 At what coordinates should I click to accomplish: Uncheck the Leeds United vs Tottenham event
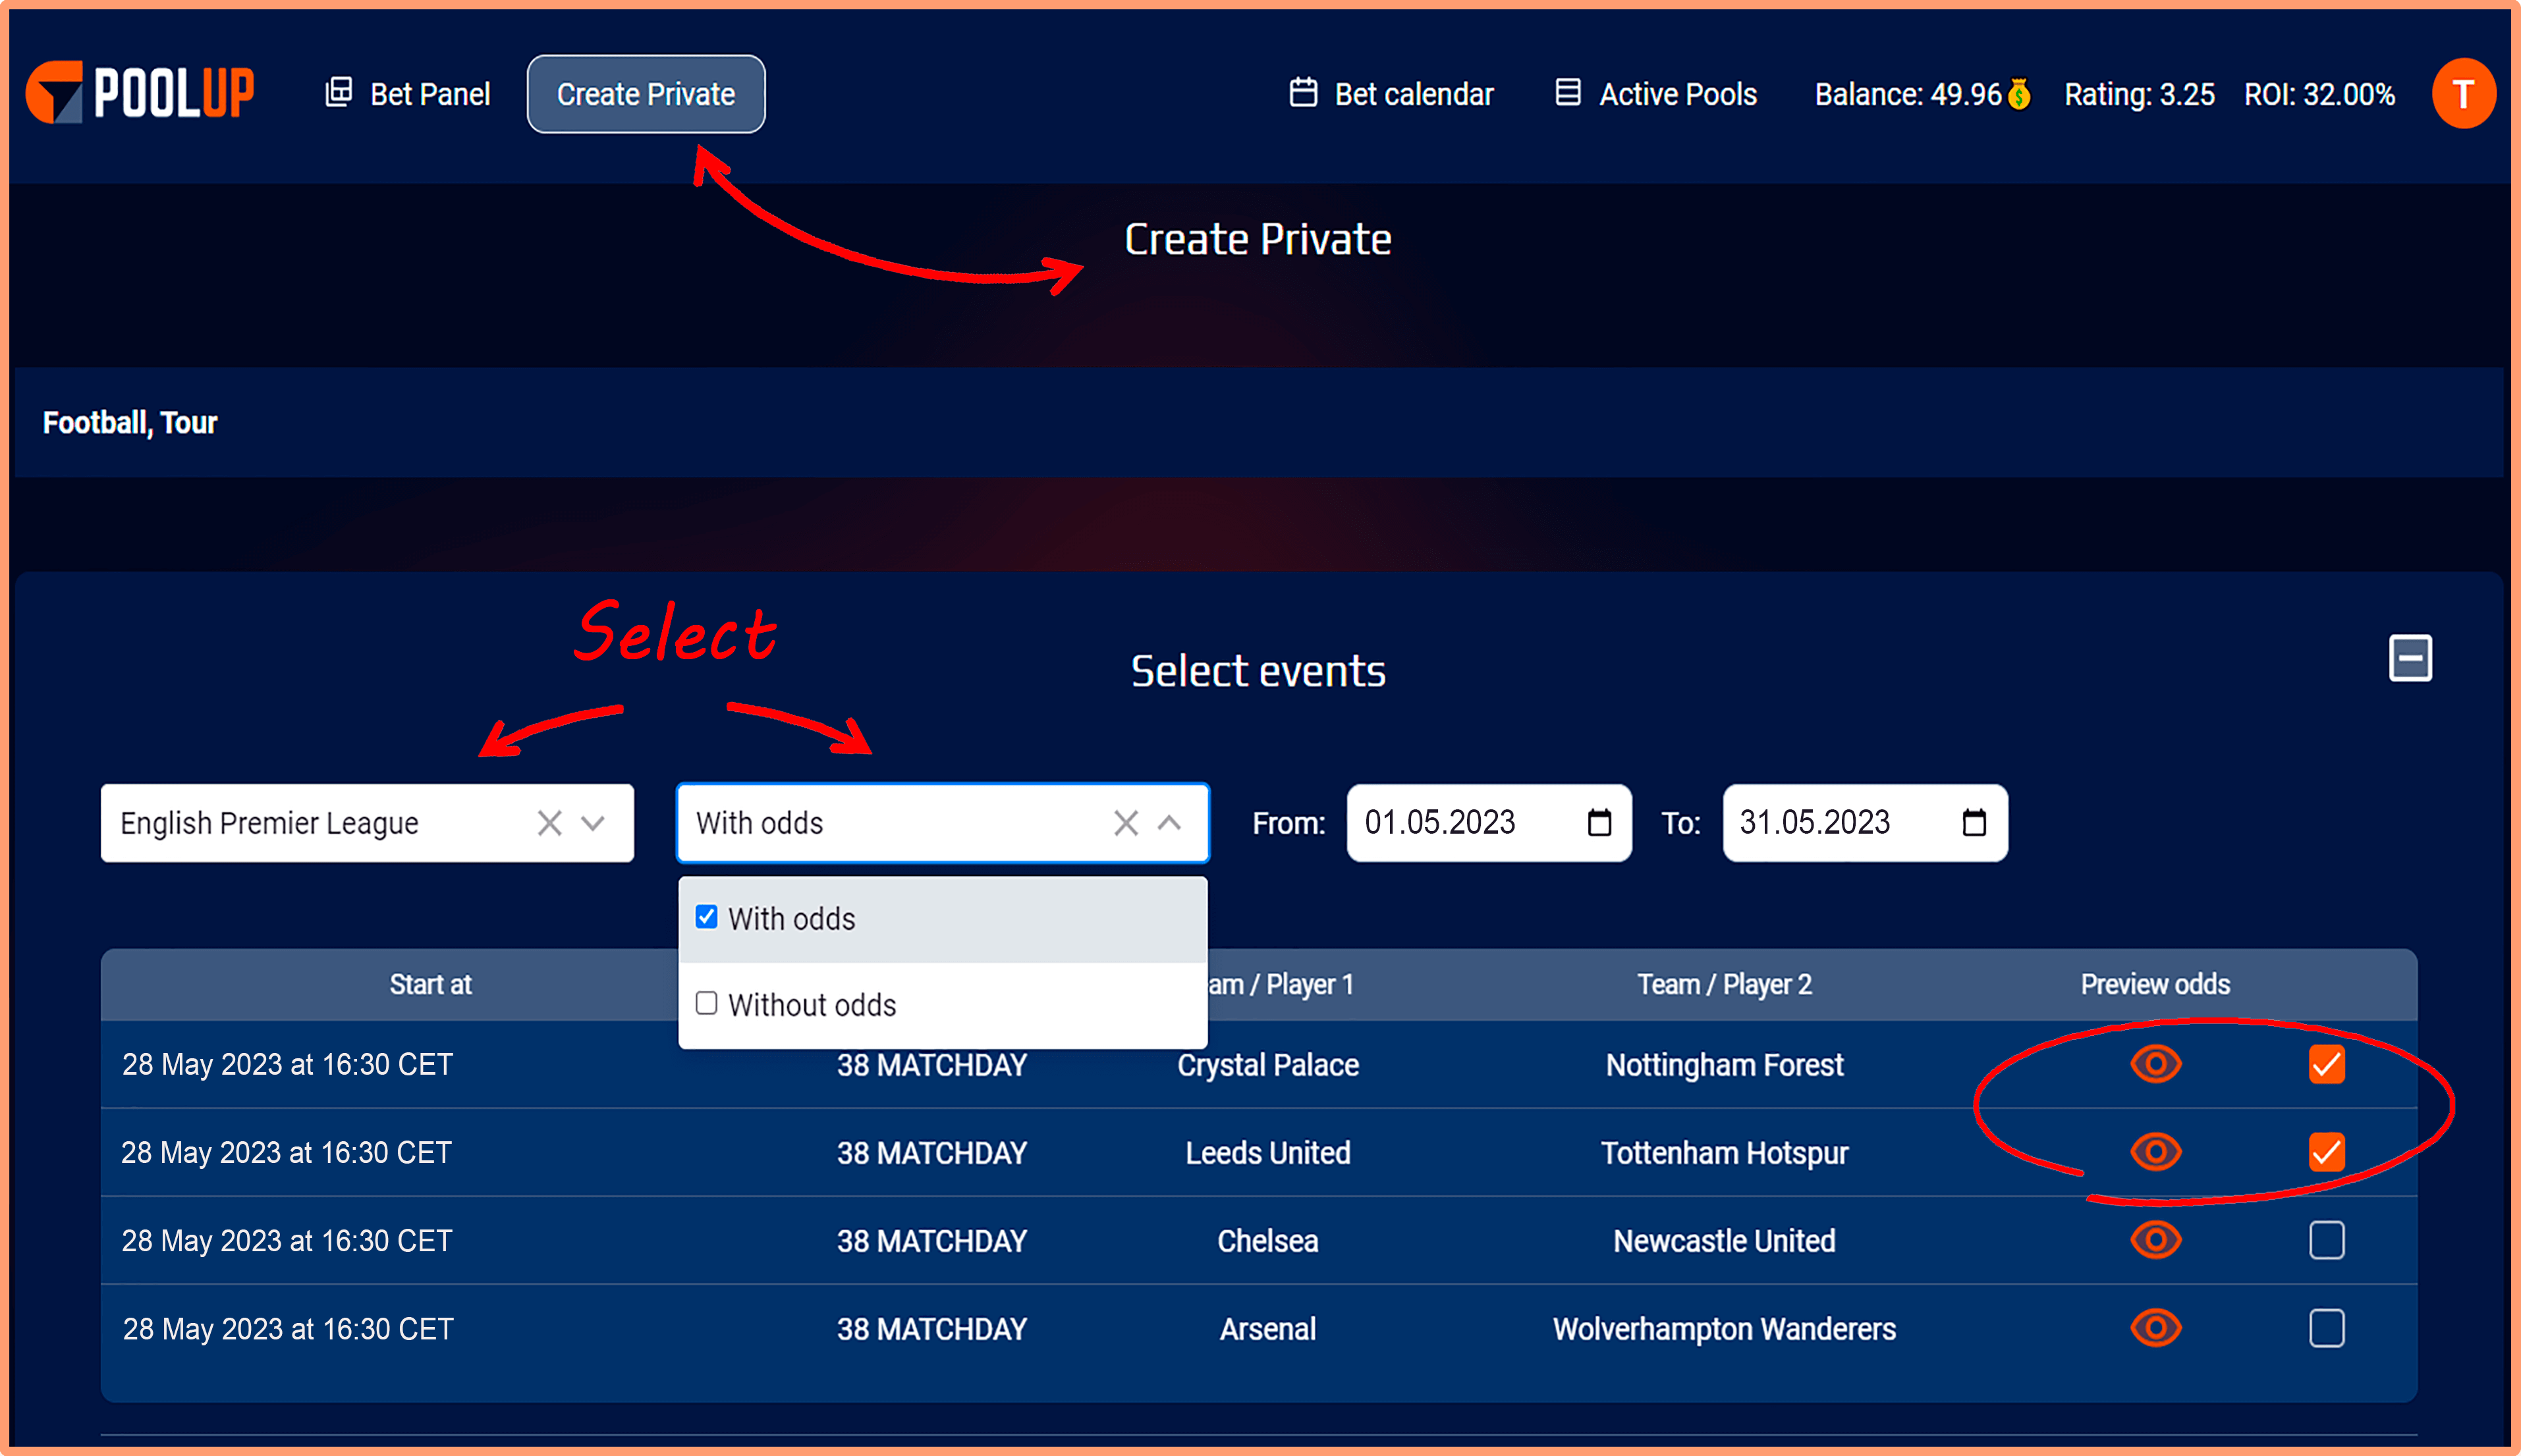click(2327, 1152)
